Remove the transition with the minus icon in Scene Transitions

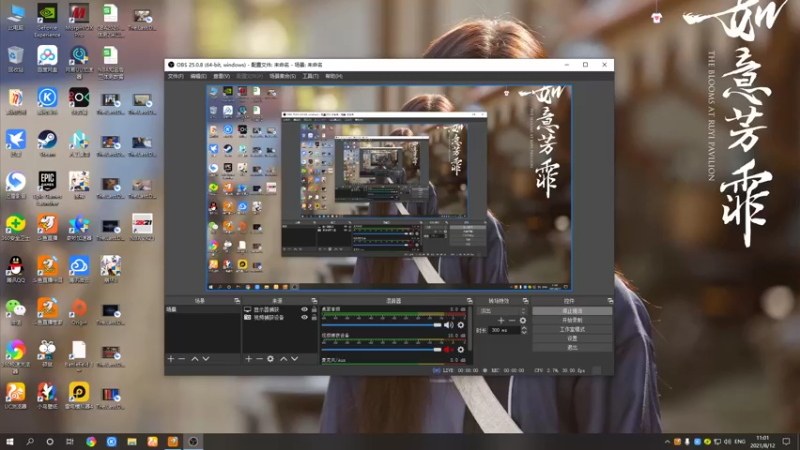coord(512,320)
